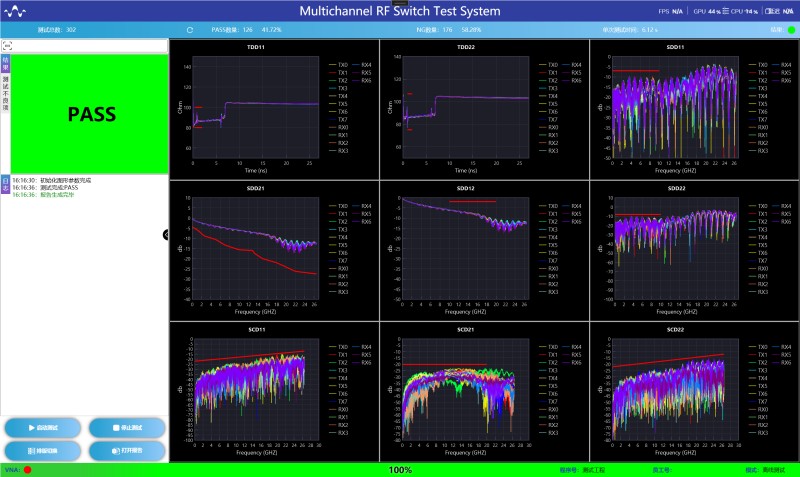Click the red VNA status indicator
The height and width of the screenshot is (477, 800).
(x=28, y=469)
